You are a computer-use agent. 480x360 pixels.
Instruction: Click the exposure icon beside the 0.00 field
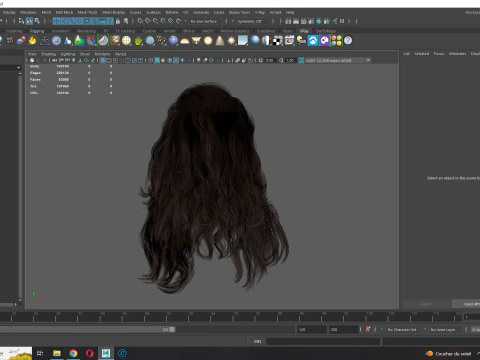click(261, 60)
